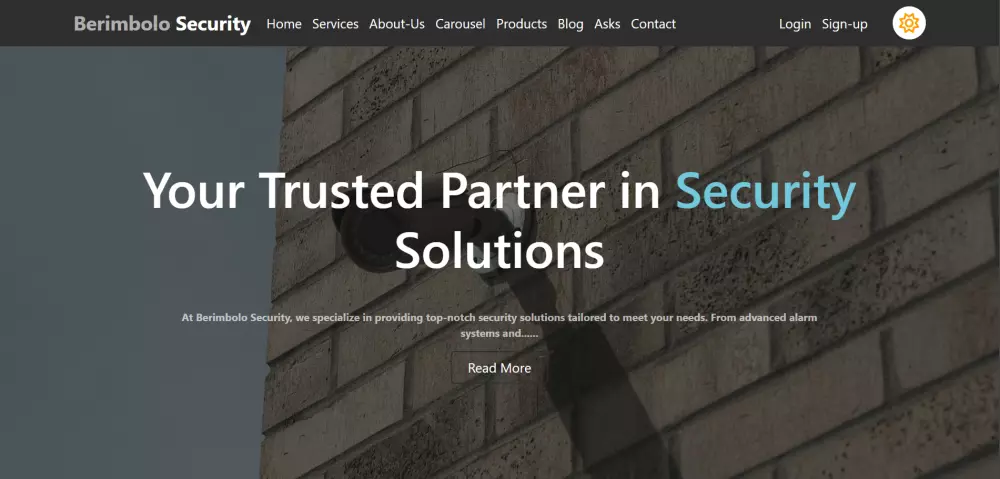Click the description paragraph about Berimbolo Security
The width and height of the screenshot is (1000, 479).
coord(499,325)
